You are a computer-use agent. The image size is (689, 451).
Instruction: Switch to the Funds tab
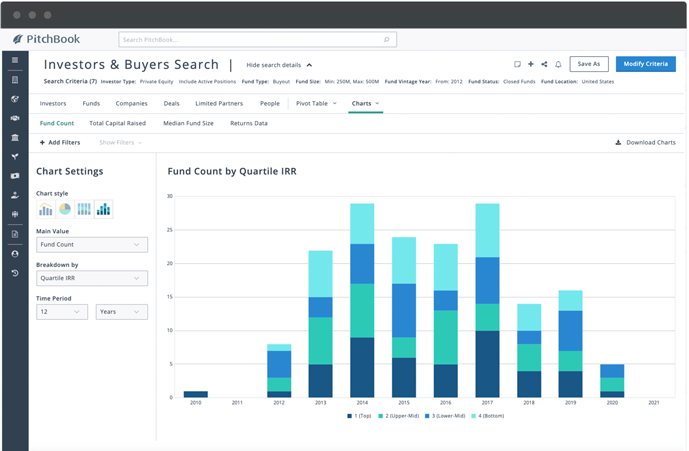(91, 103)
